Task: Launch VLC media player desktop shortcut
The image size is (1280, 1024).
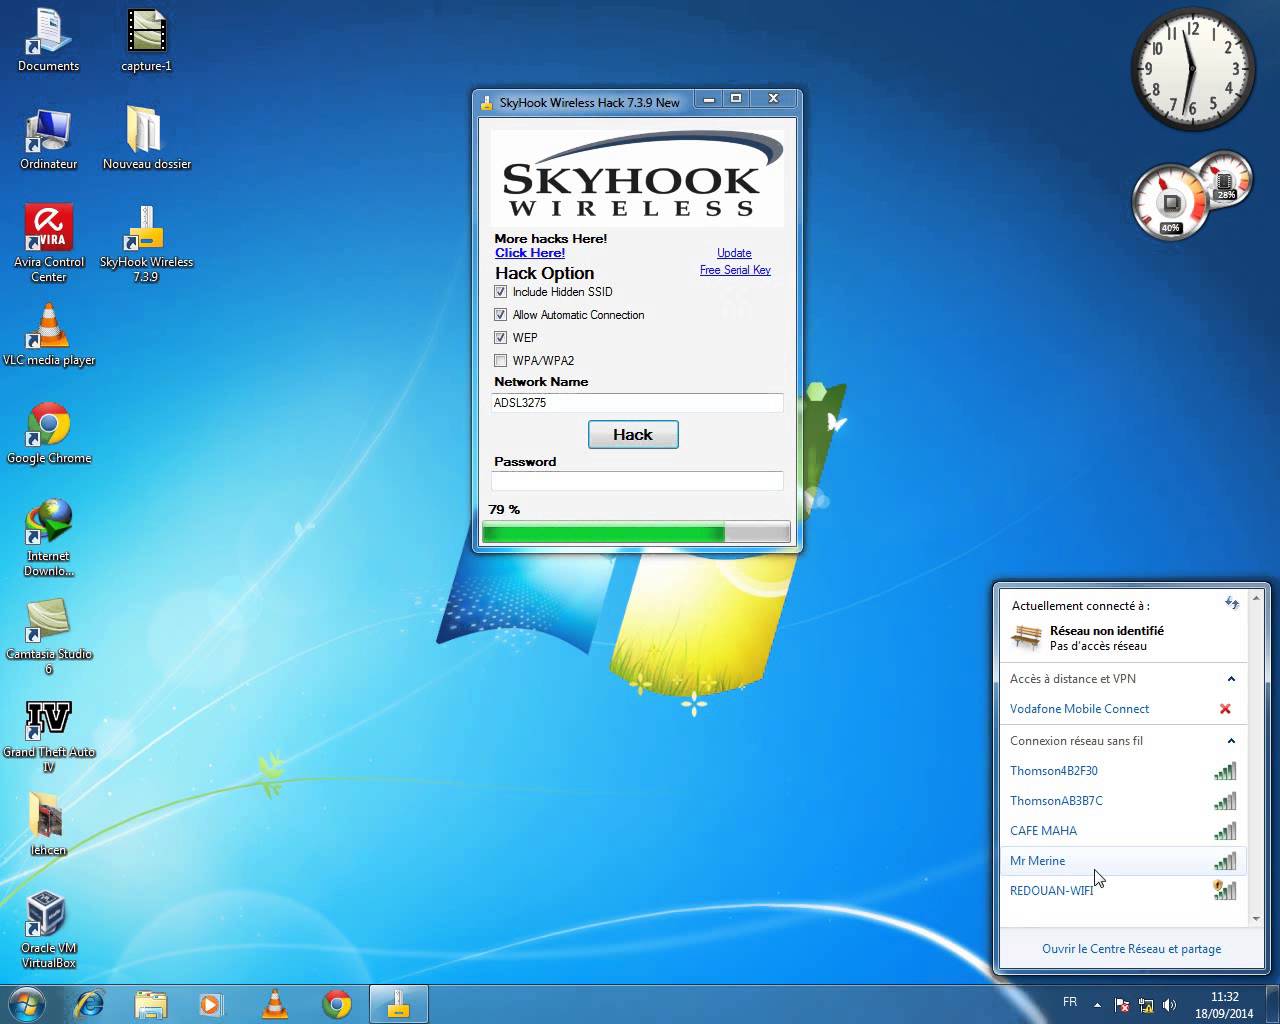Action: pyautogui.click(x=48, y=334)
